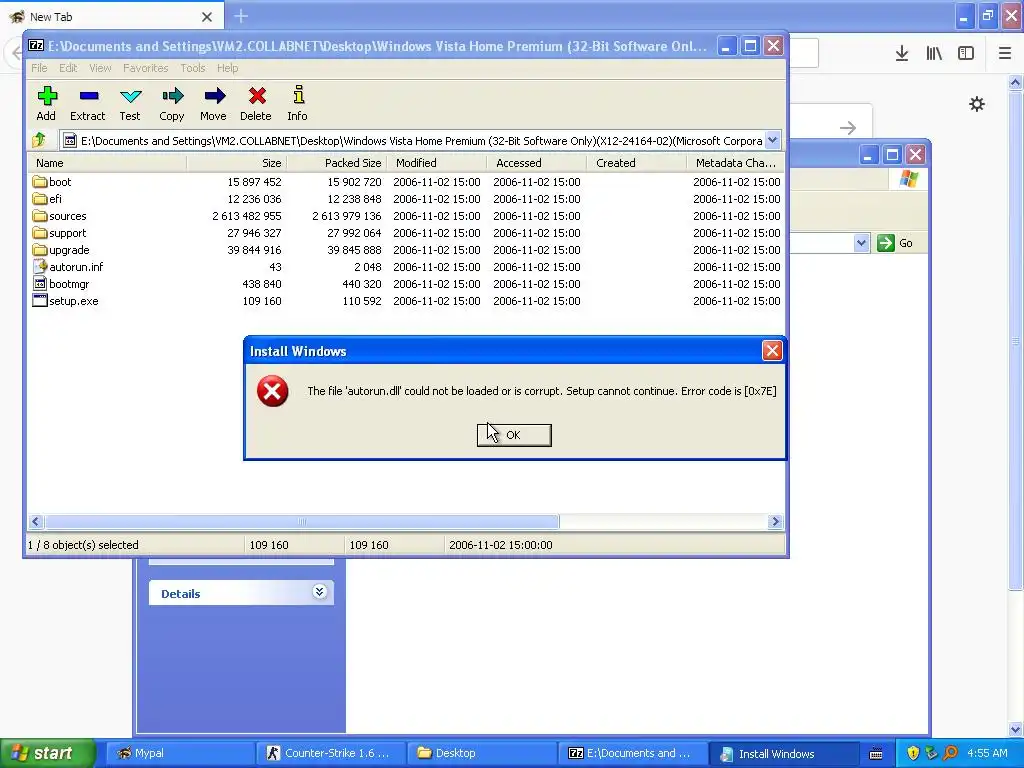Open new tab page settings gear
1024x768 pixels.
point(976,104)
